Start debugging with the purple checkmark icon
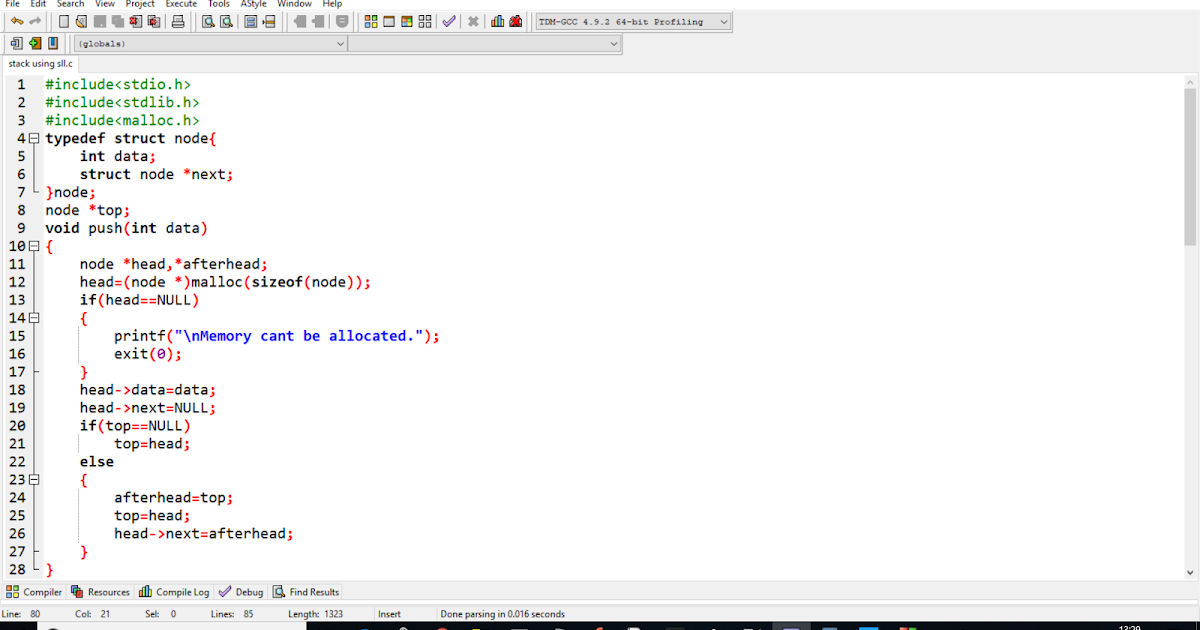Image resolution: width=1200 pixels, height=630 pixels. point(449,21)
